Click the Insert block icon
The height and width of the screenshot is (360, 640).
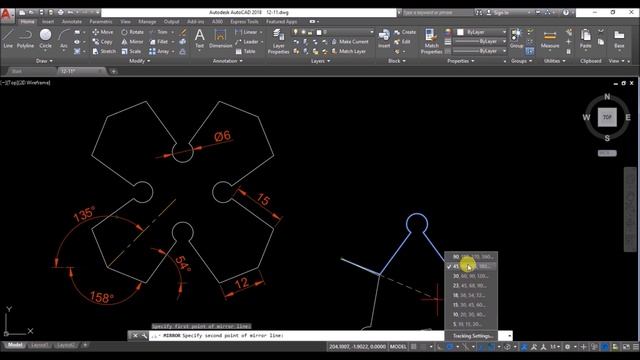point(384,38)
